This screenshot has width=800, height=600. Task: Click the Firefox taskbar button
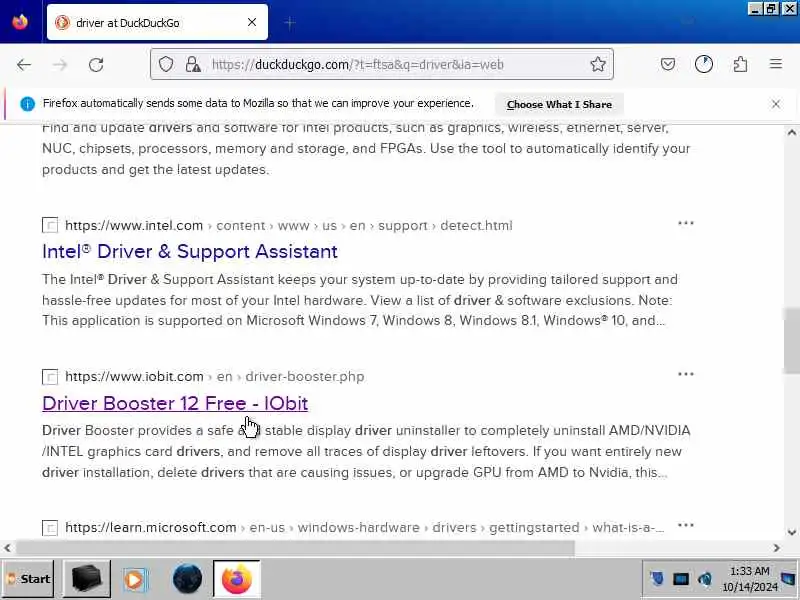point(236,579)
